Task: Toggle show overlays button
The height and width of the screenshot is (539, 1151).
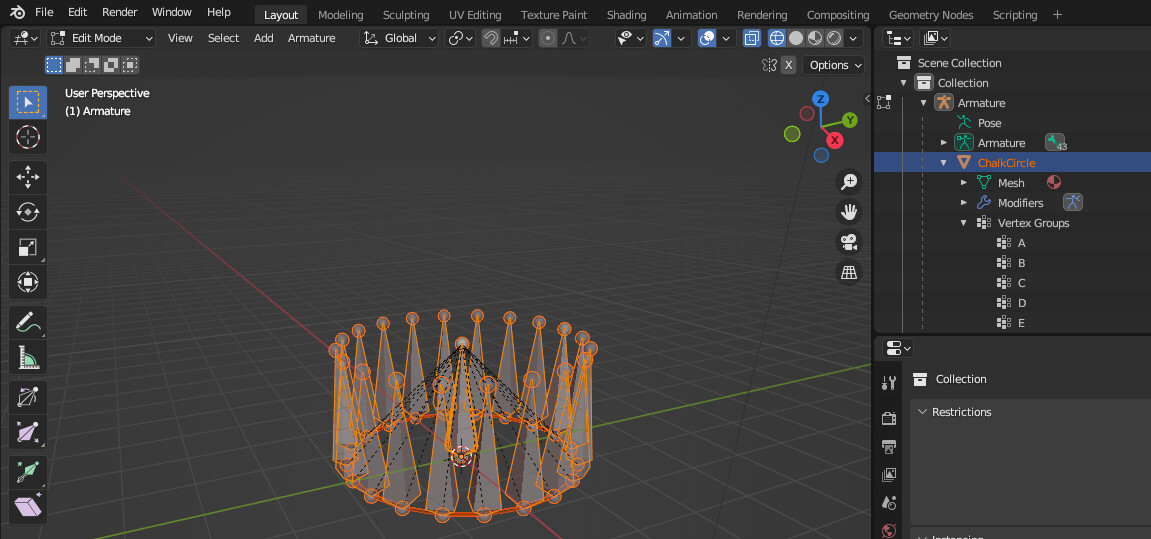Action: click(707, 38)
